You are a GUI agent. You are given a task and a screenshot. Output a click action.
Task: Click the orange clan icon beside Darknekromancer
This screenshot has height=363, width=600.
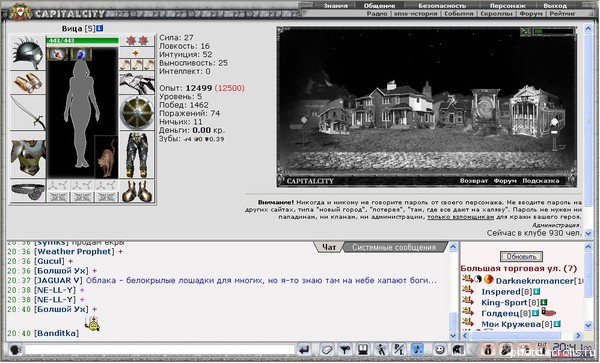point(488,280)
